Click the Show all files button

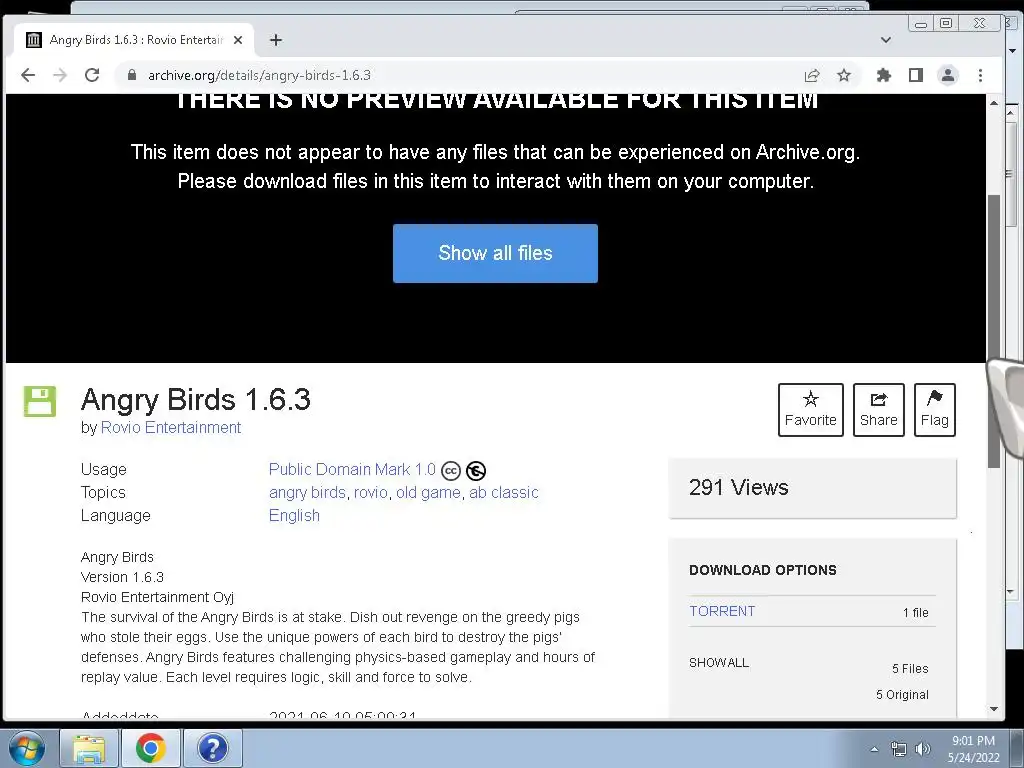point(495,253)
